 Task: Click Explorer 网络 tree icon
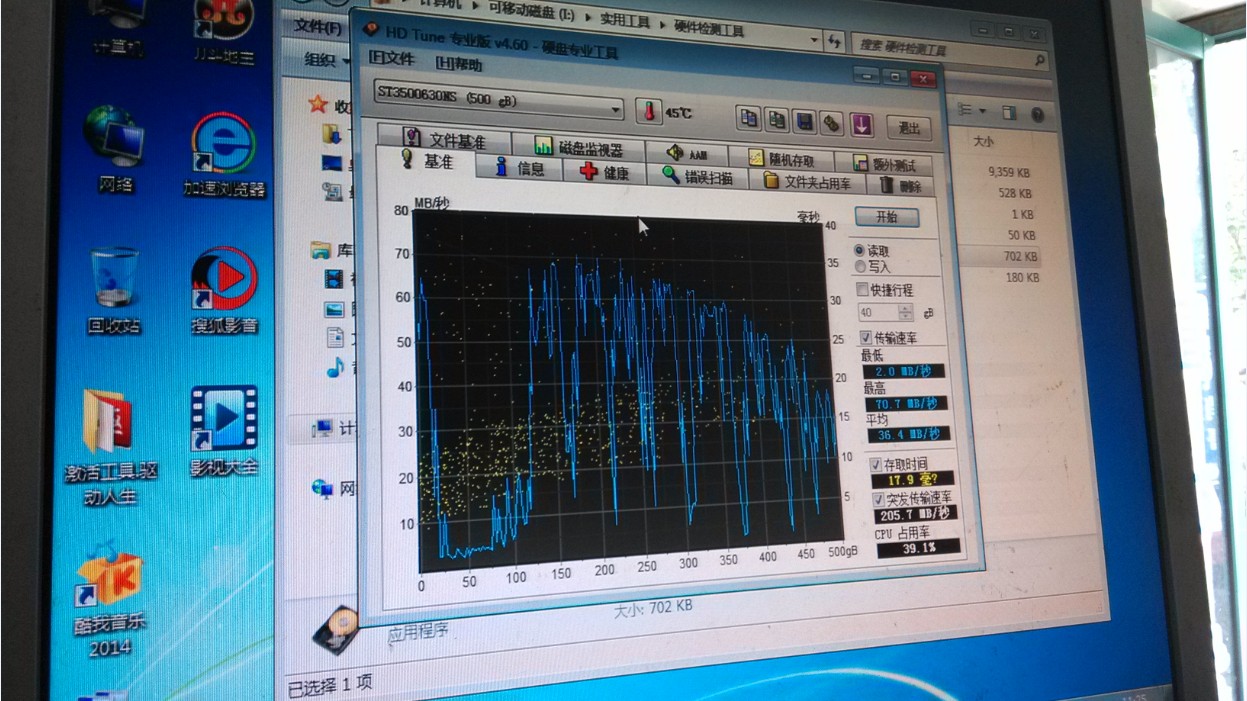322,488
